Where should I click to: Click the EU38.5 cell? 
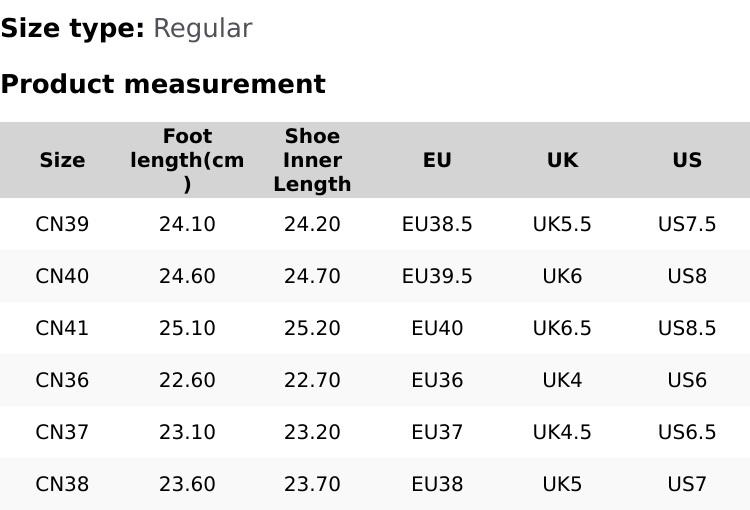click(437, 224)
